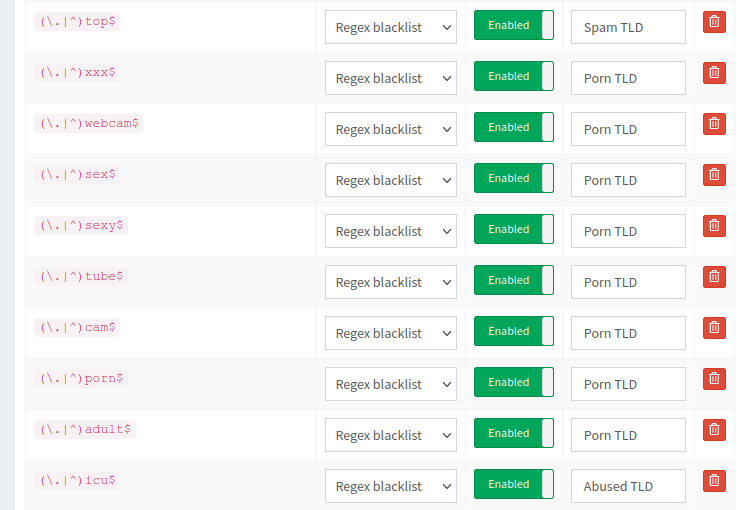Disable the icu$ regex rule
The width and height of the screenshot is (742, 510).
coord(514,484)
